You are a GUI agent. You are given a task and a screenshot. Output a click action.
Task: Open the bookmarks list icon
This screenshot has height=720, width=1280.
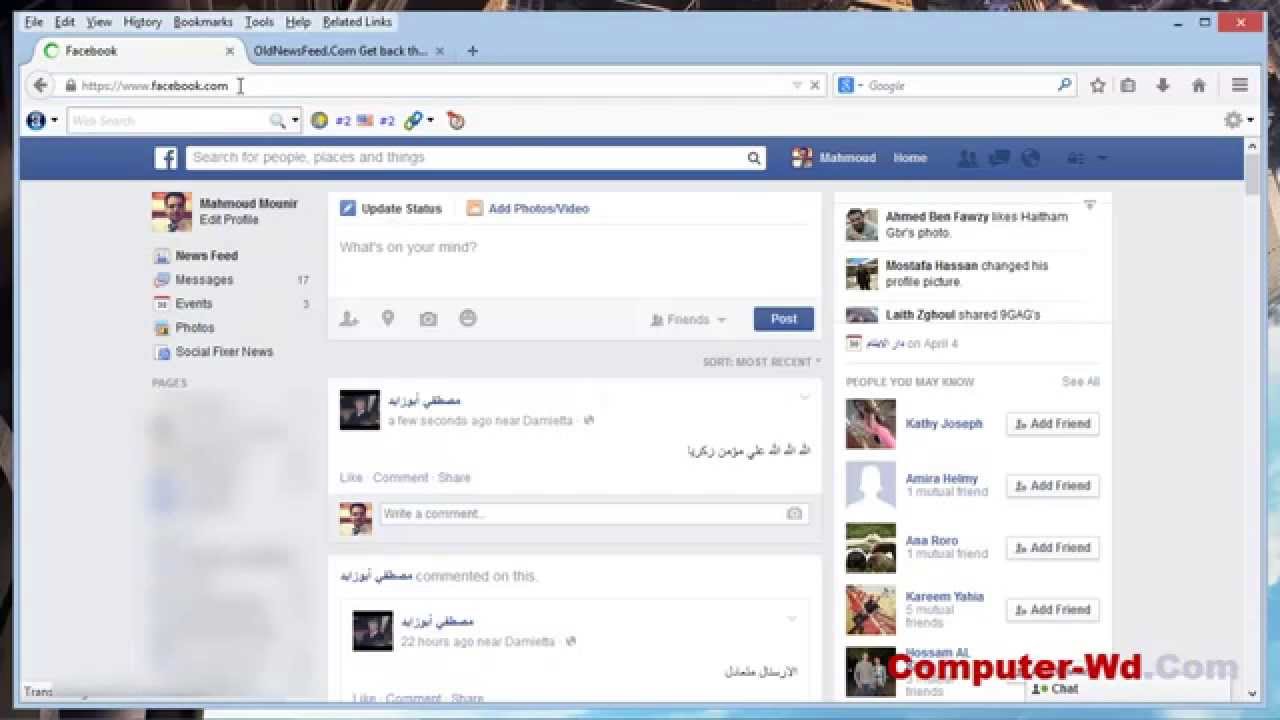pyautogui.click(x=1128, y=86)
